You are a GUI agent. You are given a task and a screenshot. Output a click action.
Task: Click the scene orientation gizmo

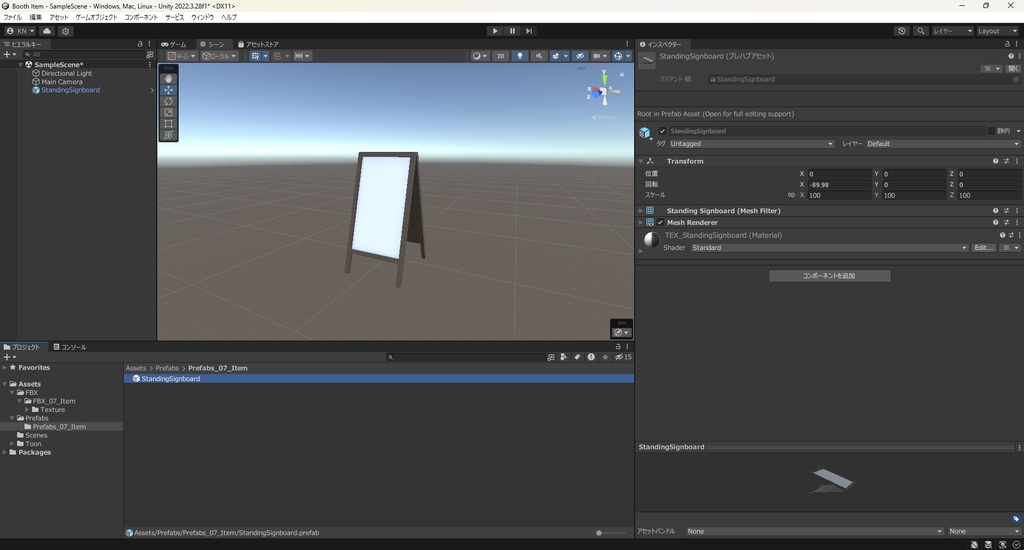click(x=602, y=93)
